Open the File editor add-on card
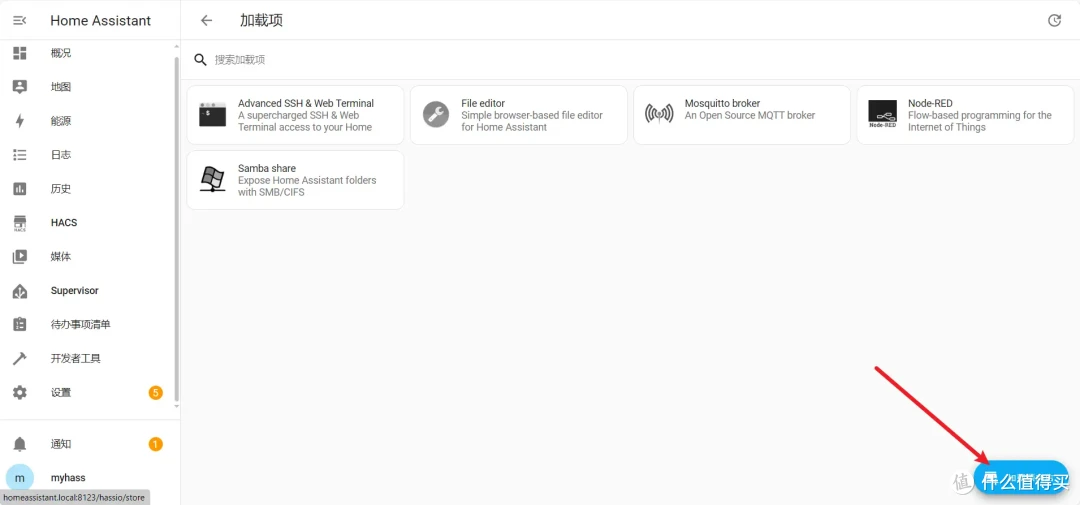 pyautogui.click(x=519, y=115)
